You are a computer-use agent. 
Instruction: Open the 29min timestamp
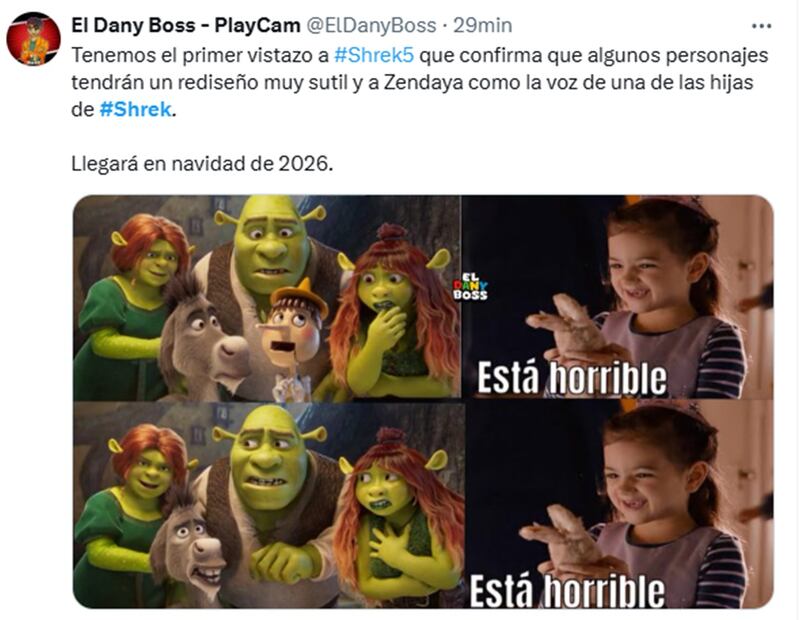[x=483, y=25]
